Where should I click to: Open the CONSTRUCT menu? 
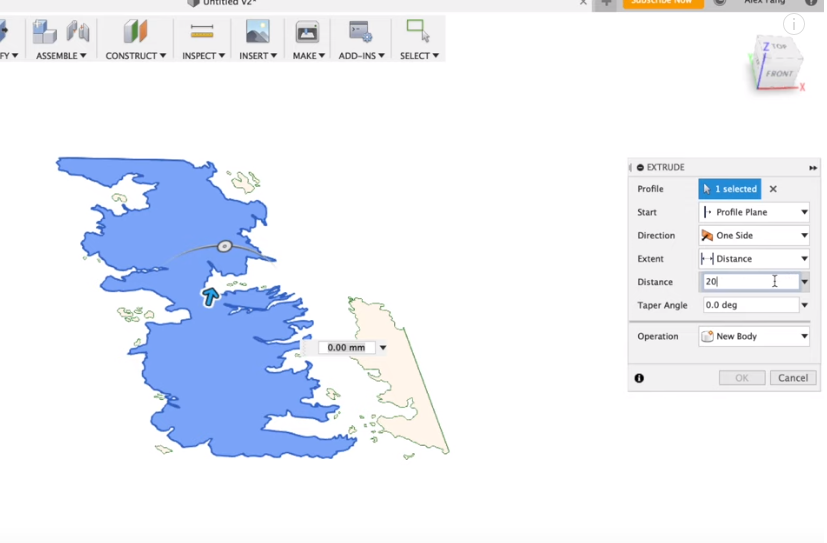136,55
